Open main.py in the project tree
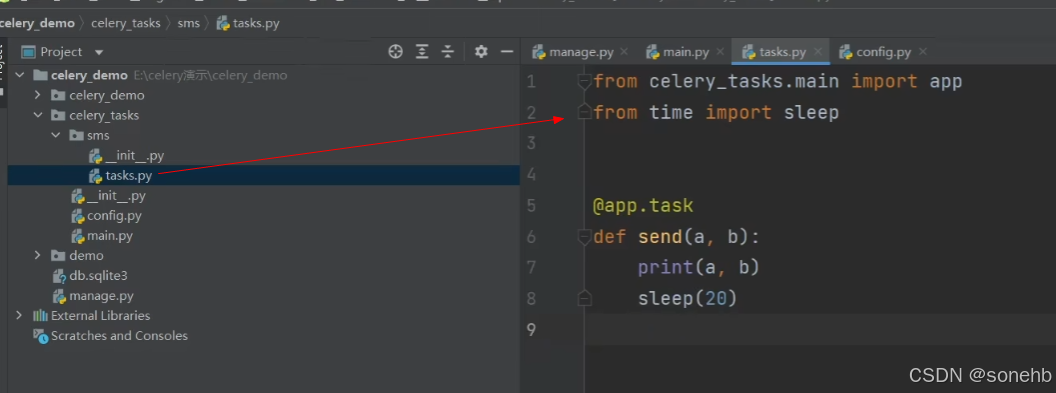This screenshot has height=393, width=1056. pyautogui.click(x=102, y=236)
